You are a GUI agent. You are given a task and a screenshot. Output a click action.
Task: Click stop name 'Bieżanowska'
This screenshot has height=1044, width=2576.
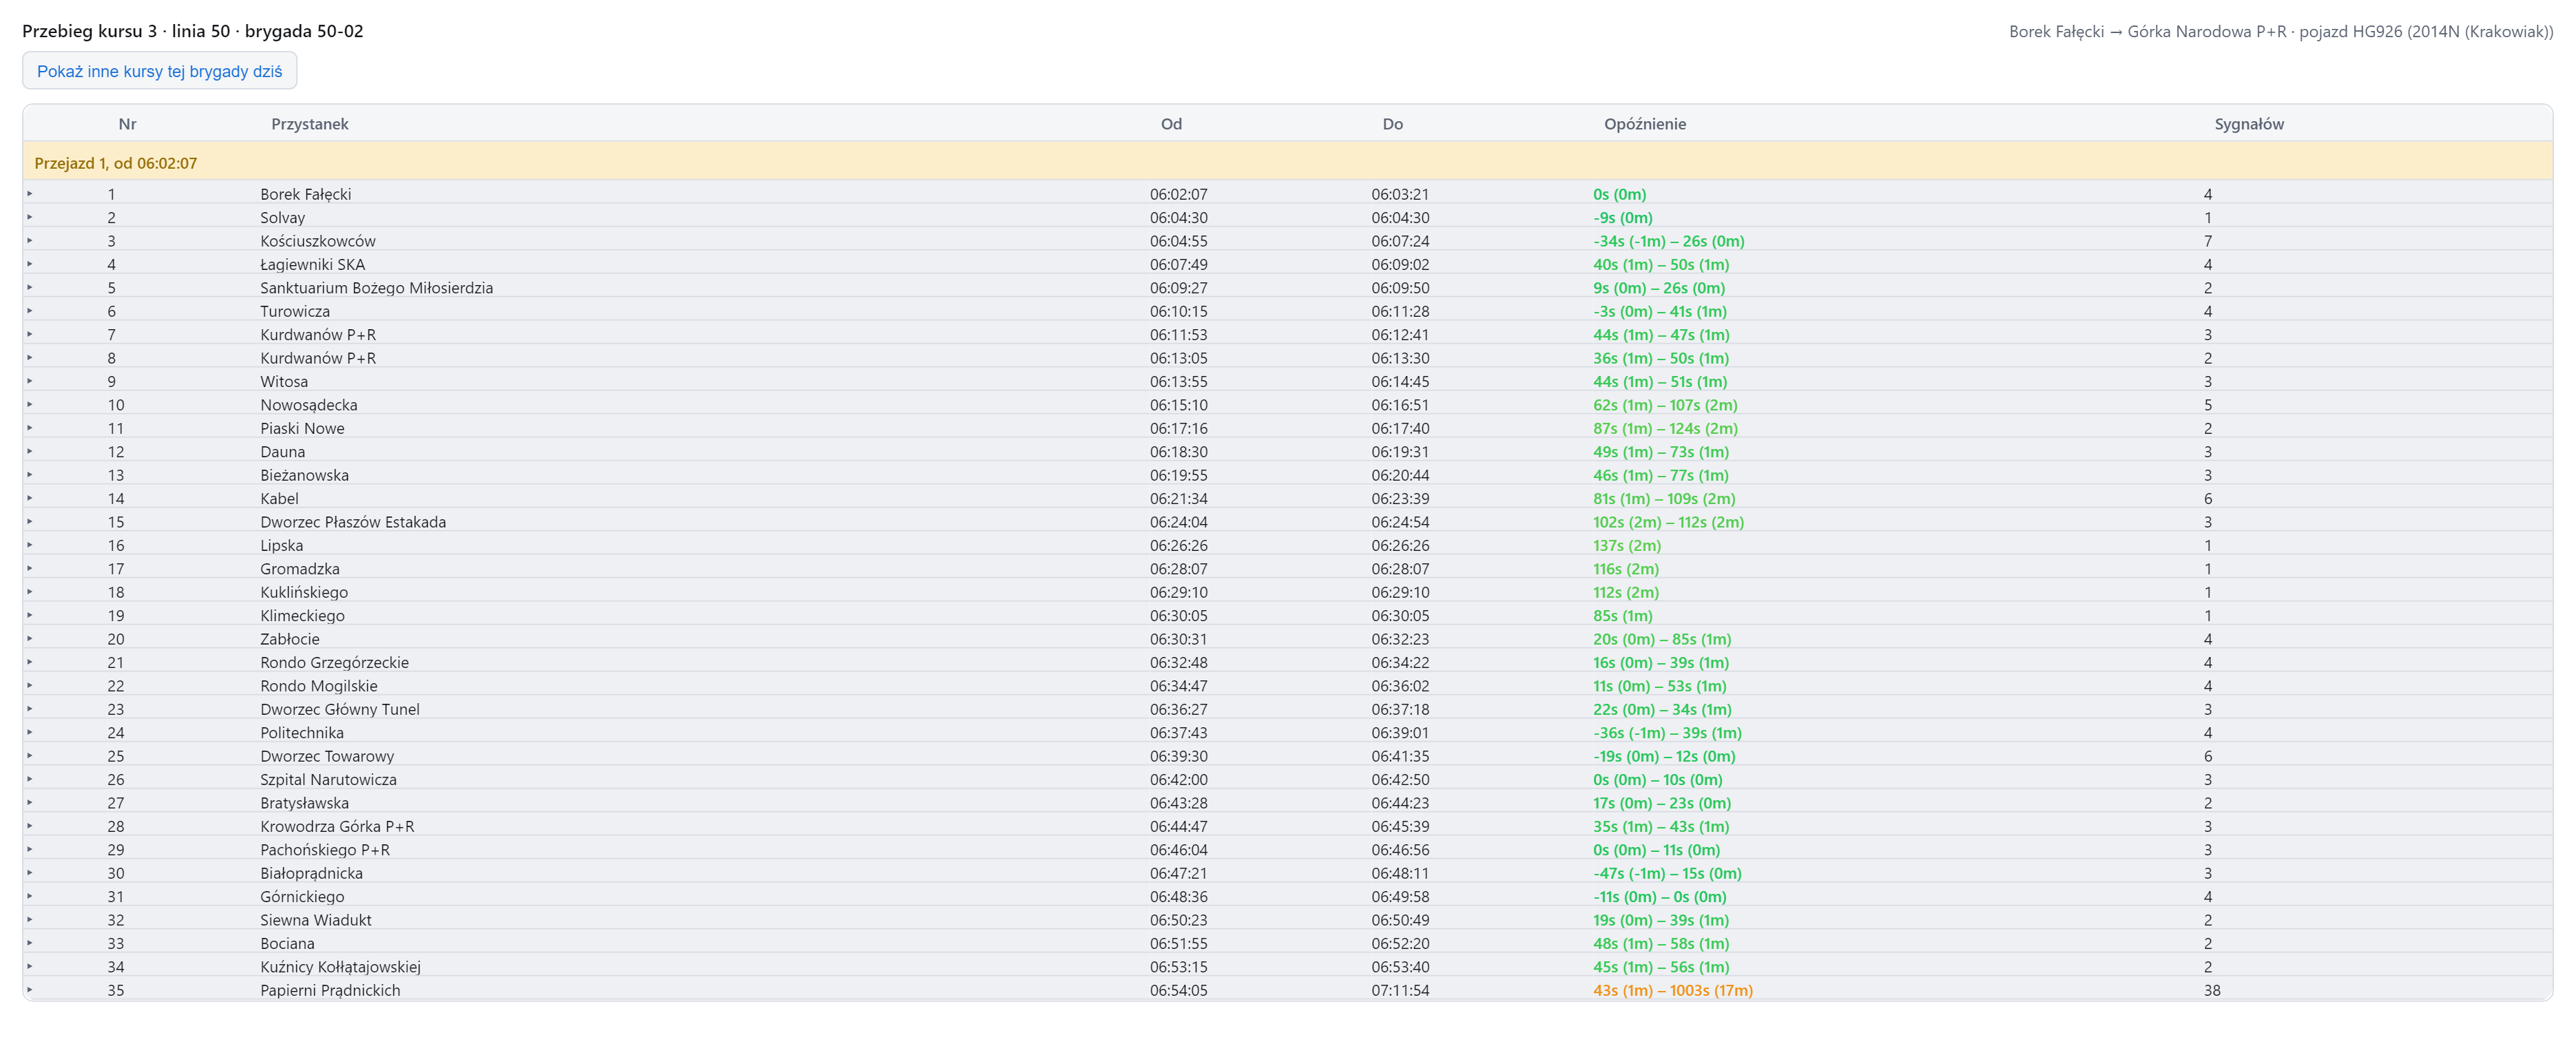[x=304, y=475]
